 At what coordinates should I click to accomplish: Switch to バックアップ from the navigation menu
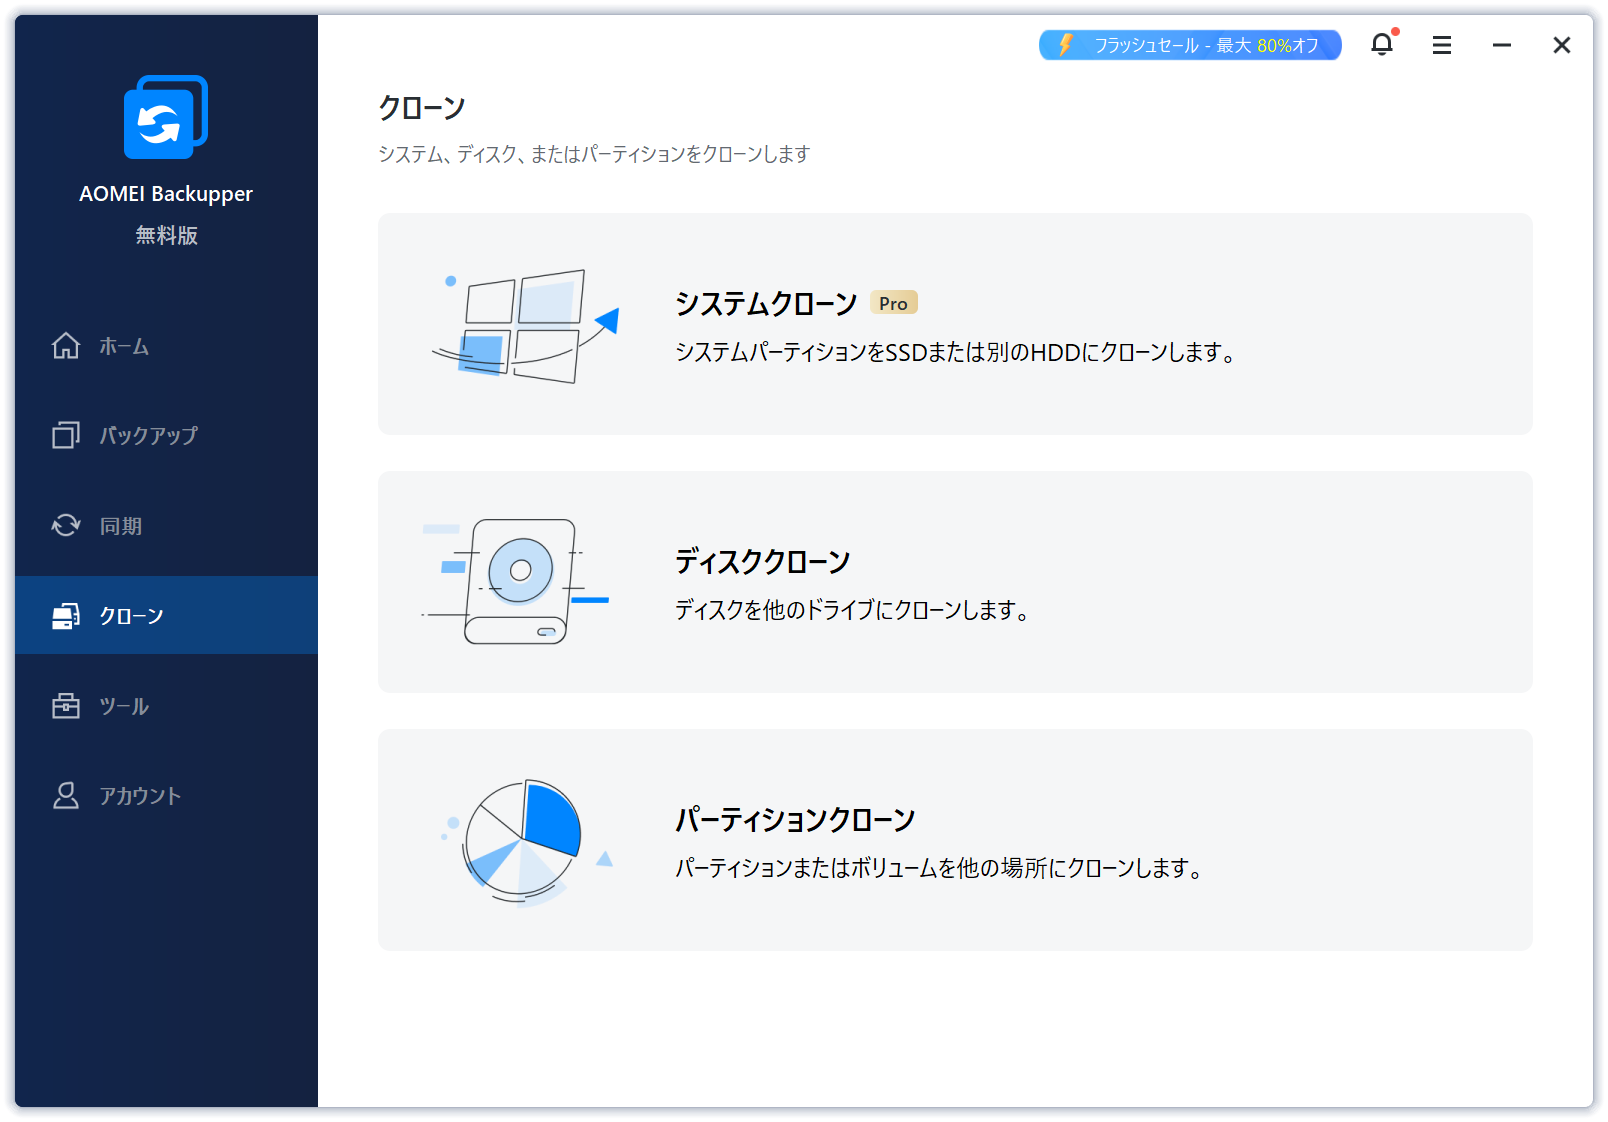(148, 436)
